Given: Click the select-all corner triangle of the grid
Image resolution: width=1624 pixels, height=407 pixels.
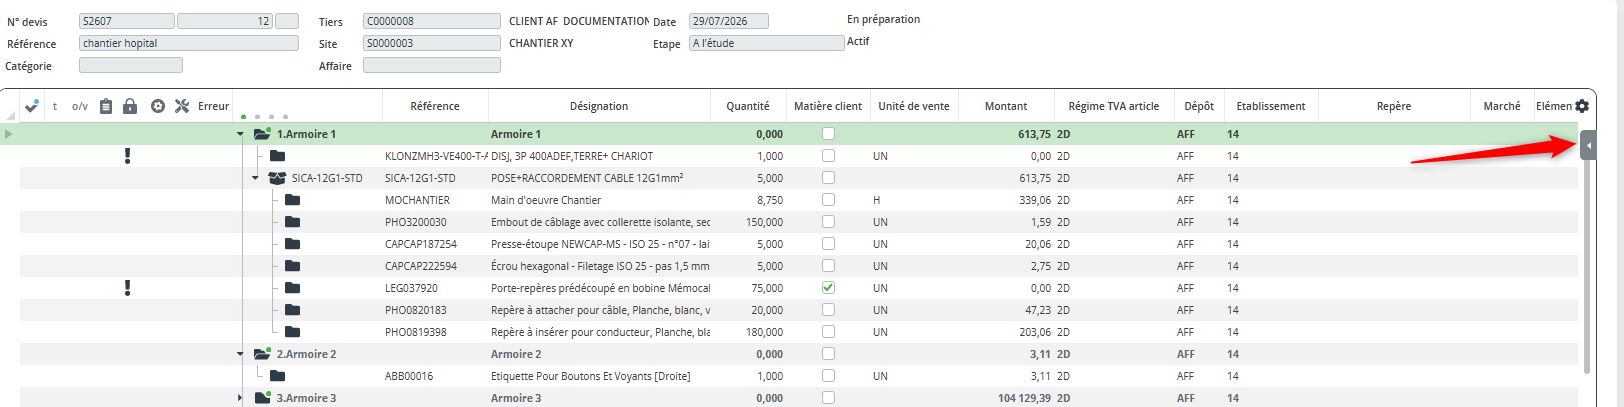Looking at the screenshot, I should click(x=11, y=115).
